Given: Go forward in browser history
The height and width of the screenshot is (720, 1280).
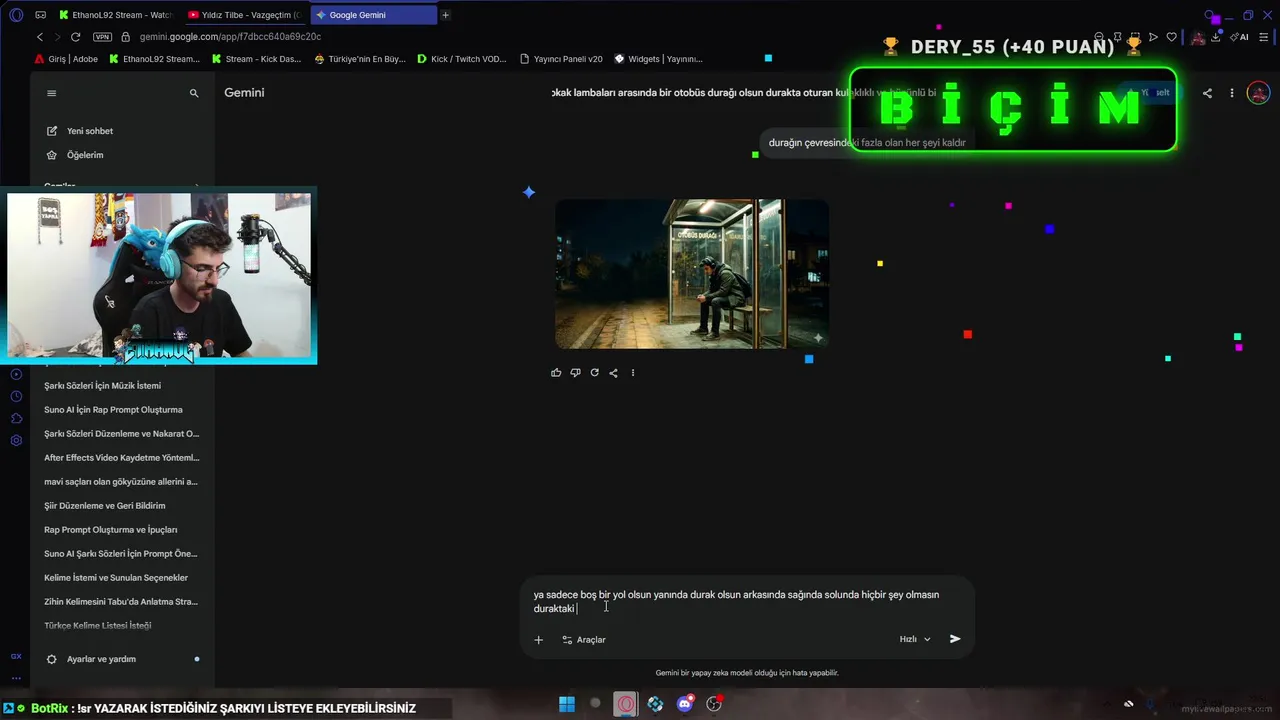Looking at the screenshot, I should pyautogui.click(x=57, y=37).
